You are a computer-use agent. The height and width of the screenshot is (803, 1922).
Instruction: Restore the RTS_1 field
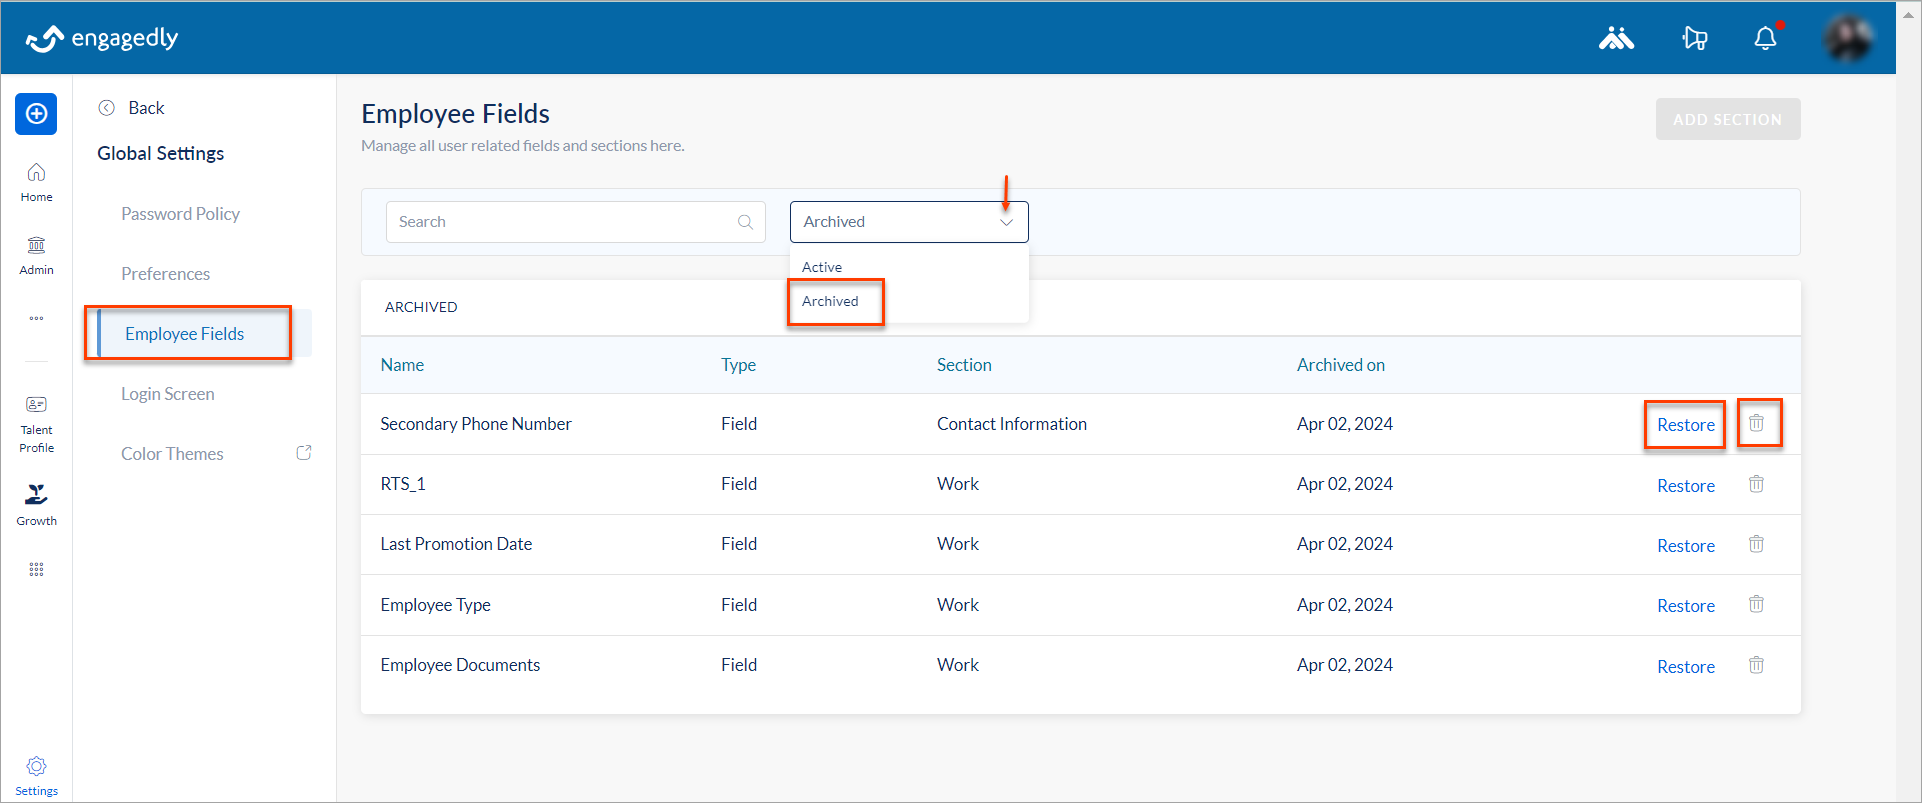[x=1685, y=486]
